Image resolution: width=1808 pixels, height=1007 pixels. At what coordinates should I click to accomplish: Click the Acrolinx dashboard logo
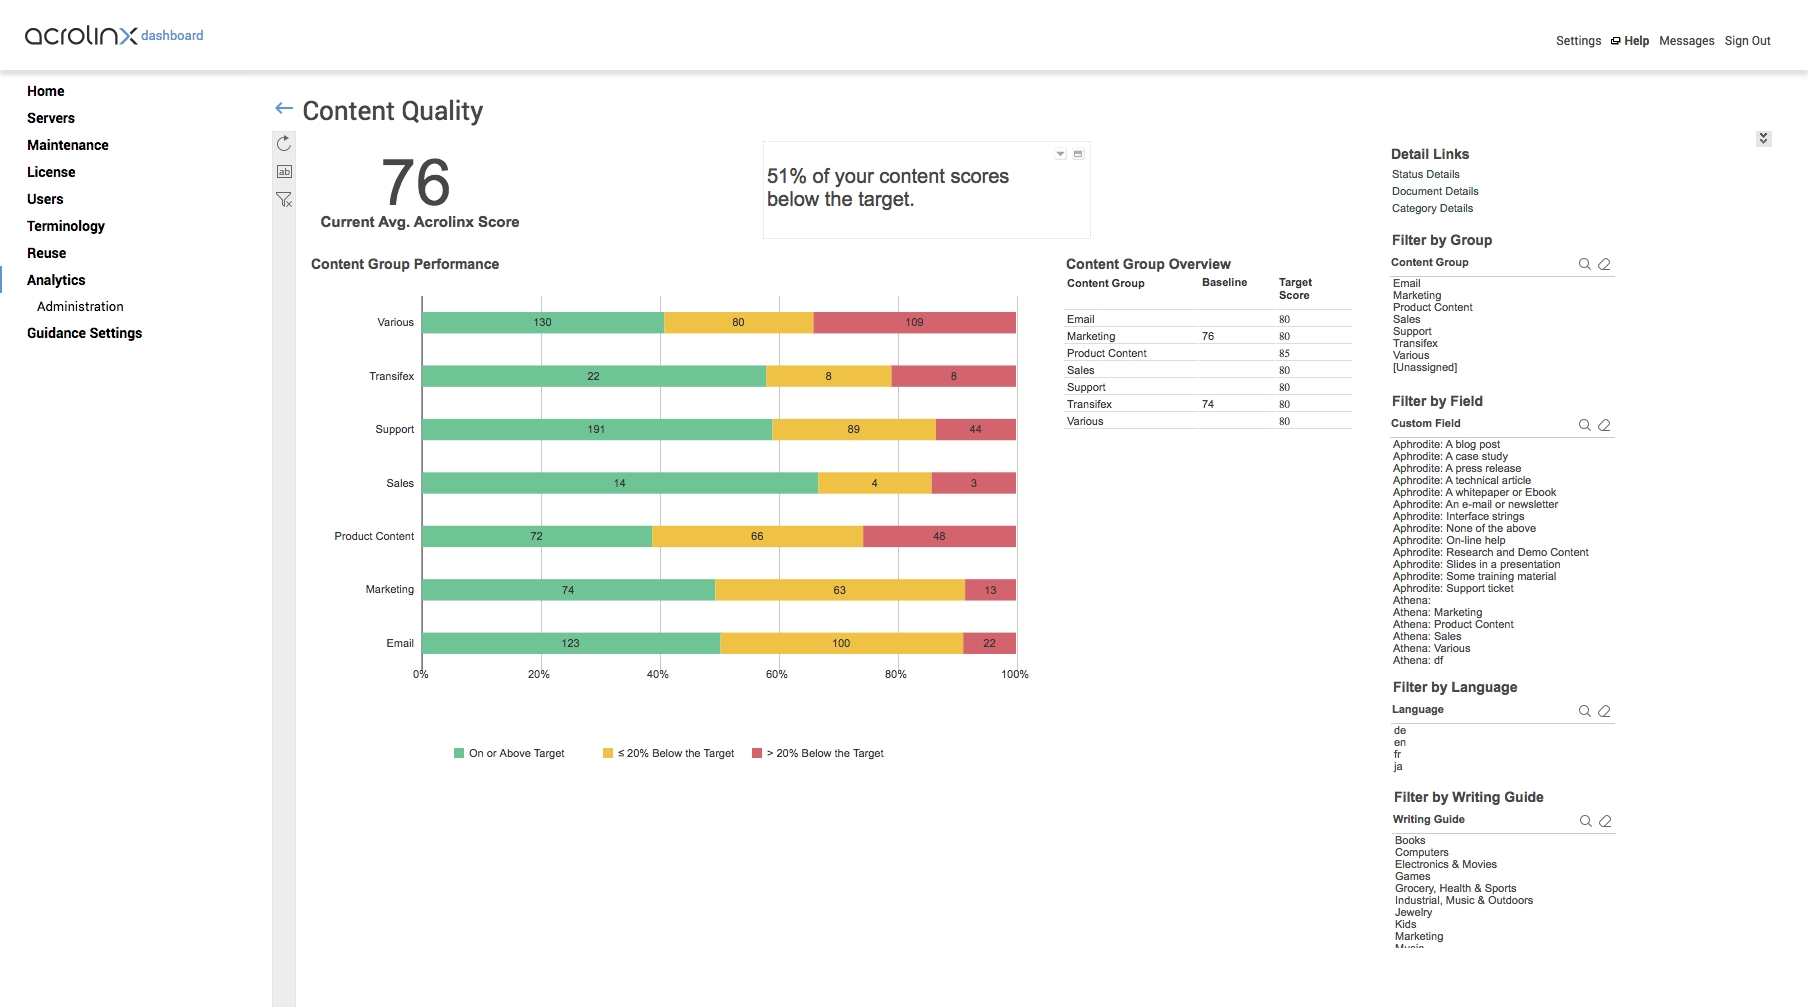point(114,35)
